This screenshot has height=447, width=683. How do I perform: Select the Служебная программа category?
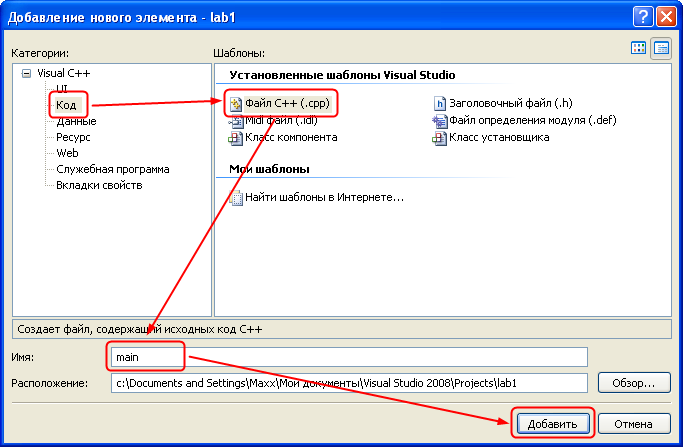click(113, 169)
